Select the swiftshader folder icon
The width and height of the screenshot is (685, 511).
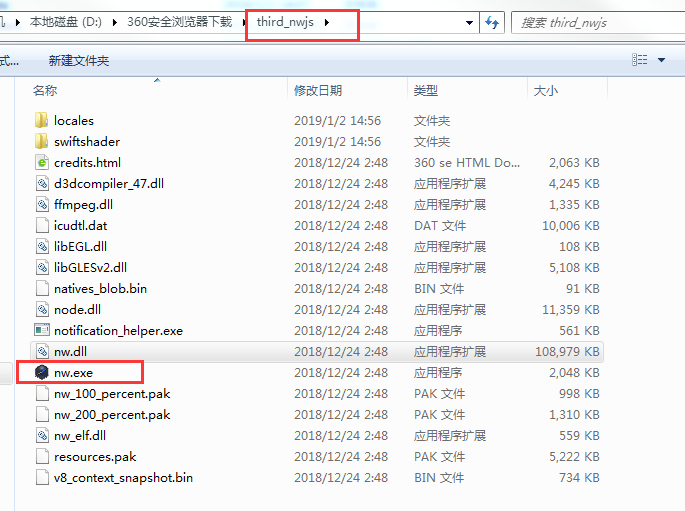(42, 141)
